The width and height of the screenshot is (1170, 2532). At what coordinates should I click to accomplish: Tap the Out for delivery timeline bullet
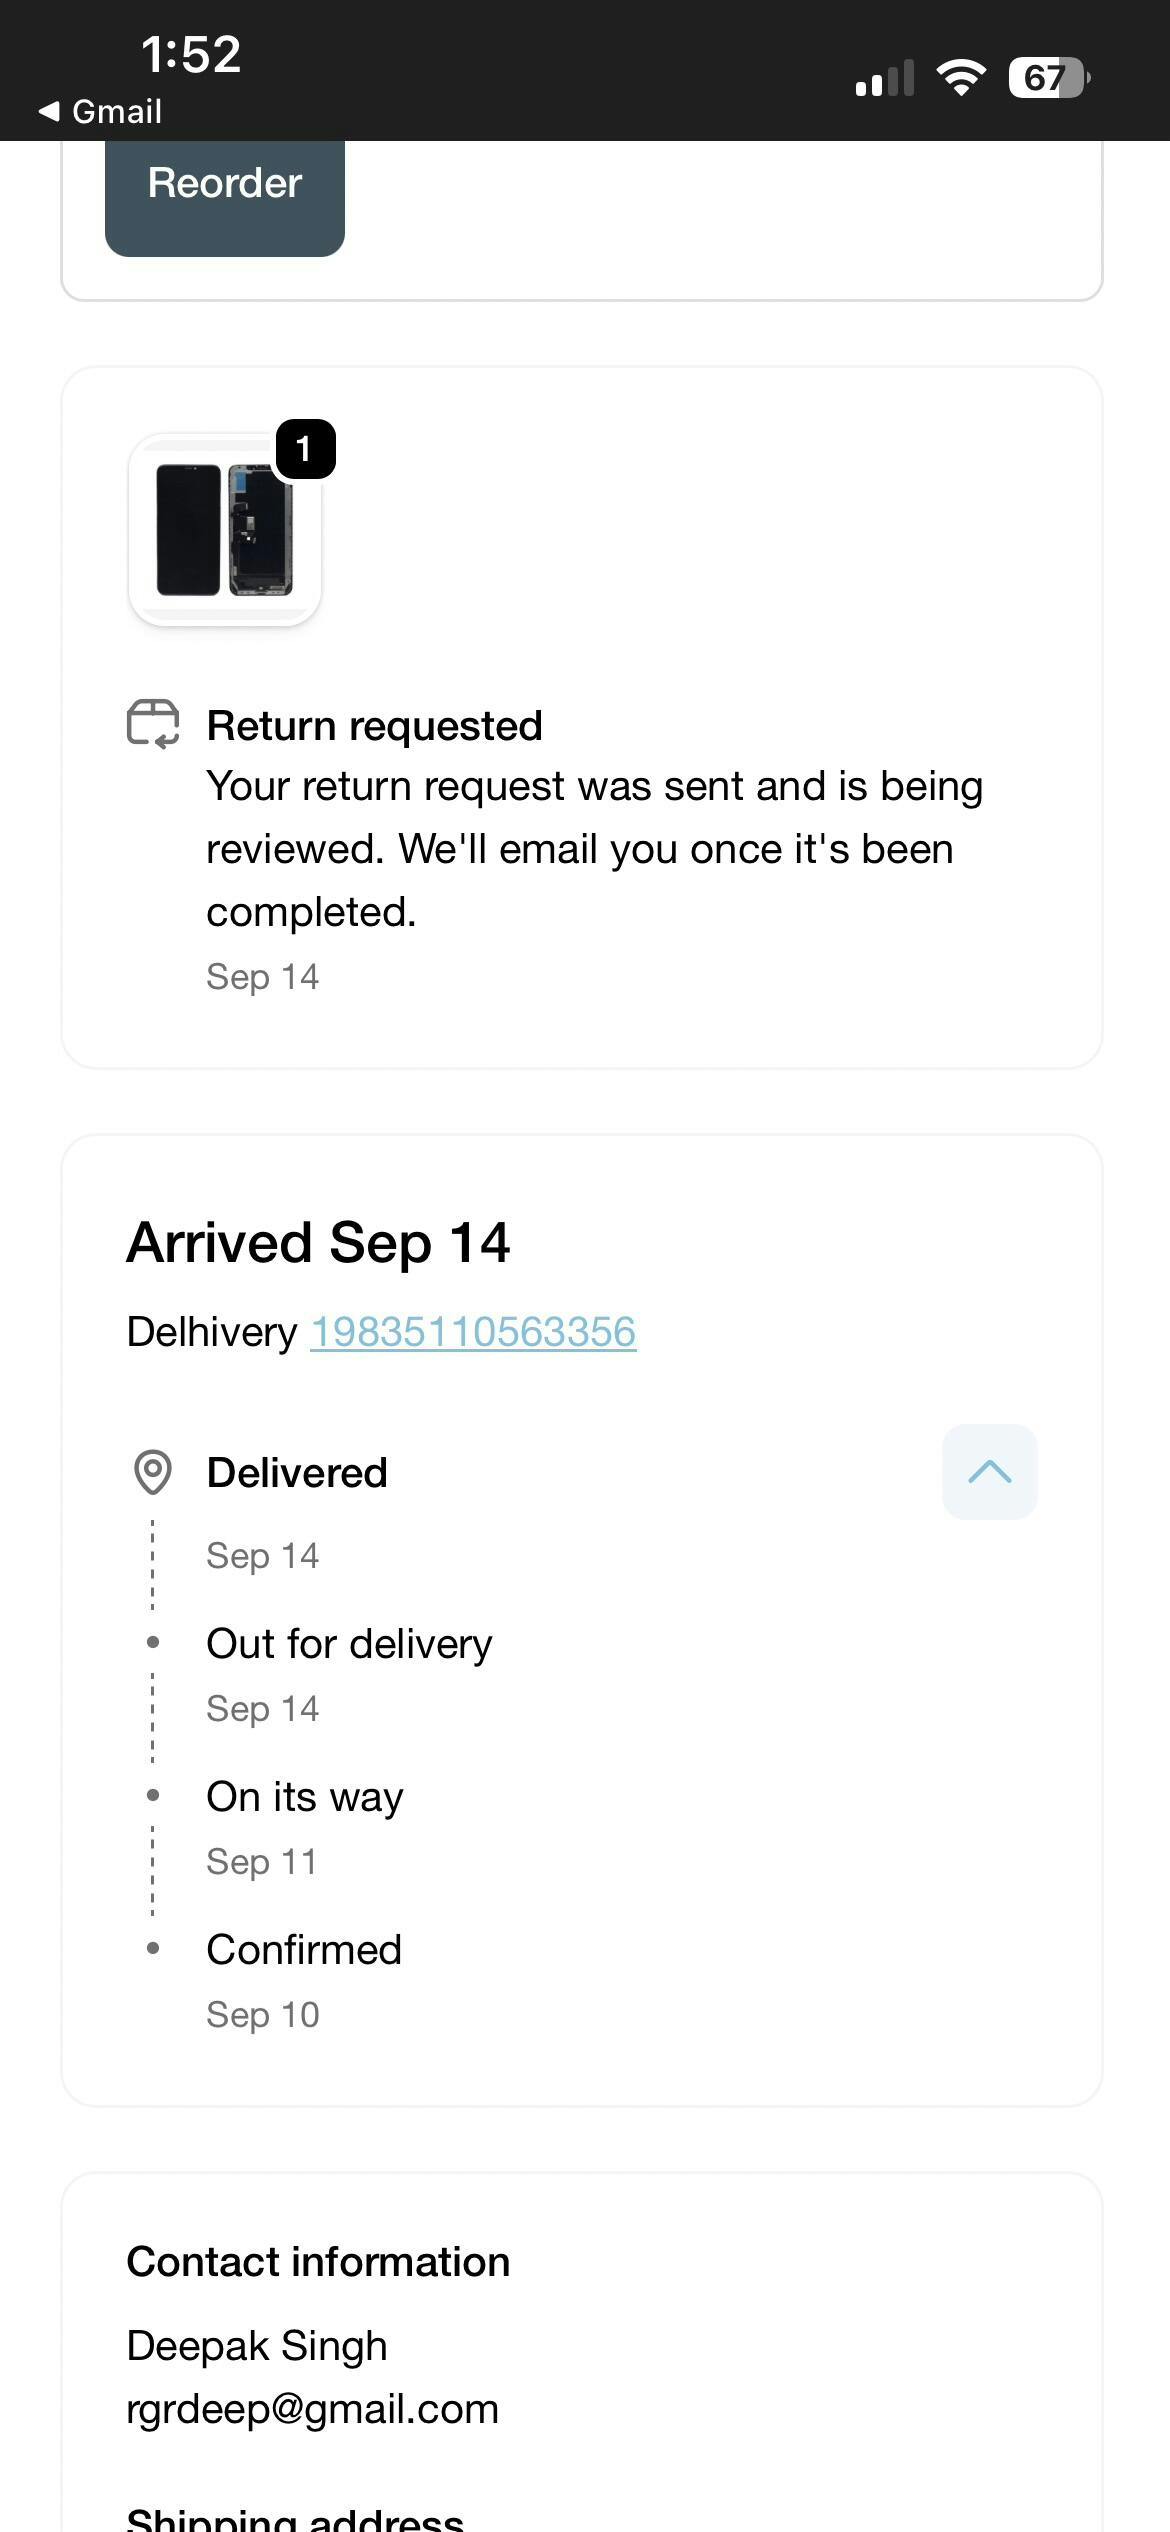coord(153,1642)
